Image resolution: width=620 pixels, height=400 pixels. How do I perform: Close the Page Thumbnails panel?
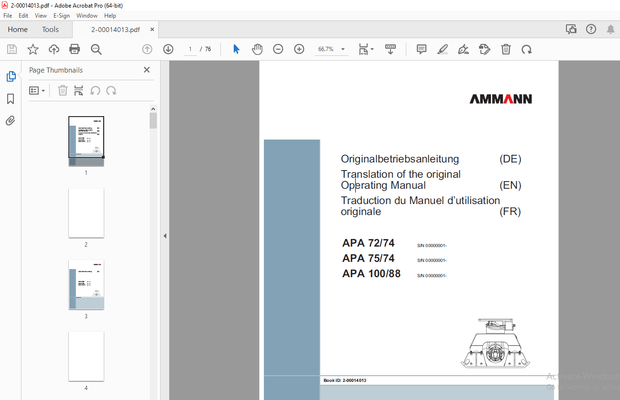(147, 70)
